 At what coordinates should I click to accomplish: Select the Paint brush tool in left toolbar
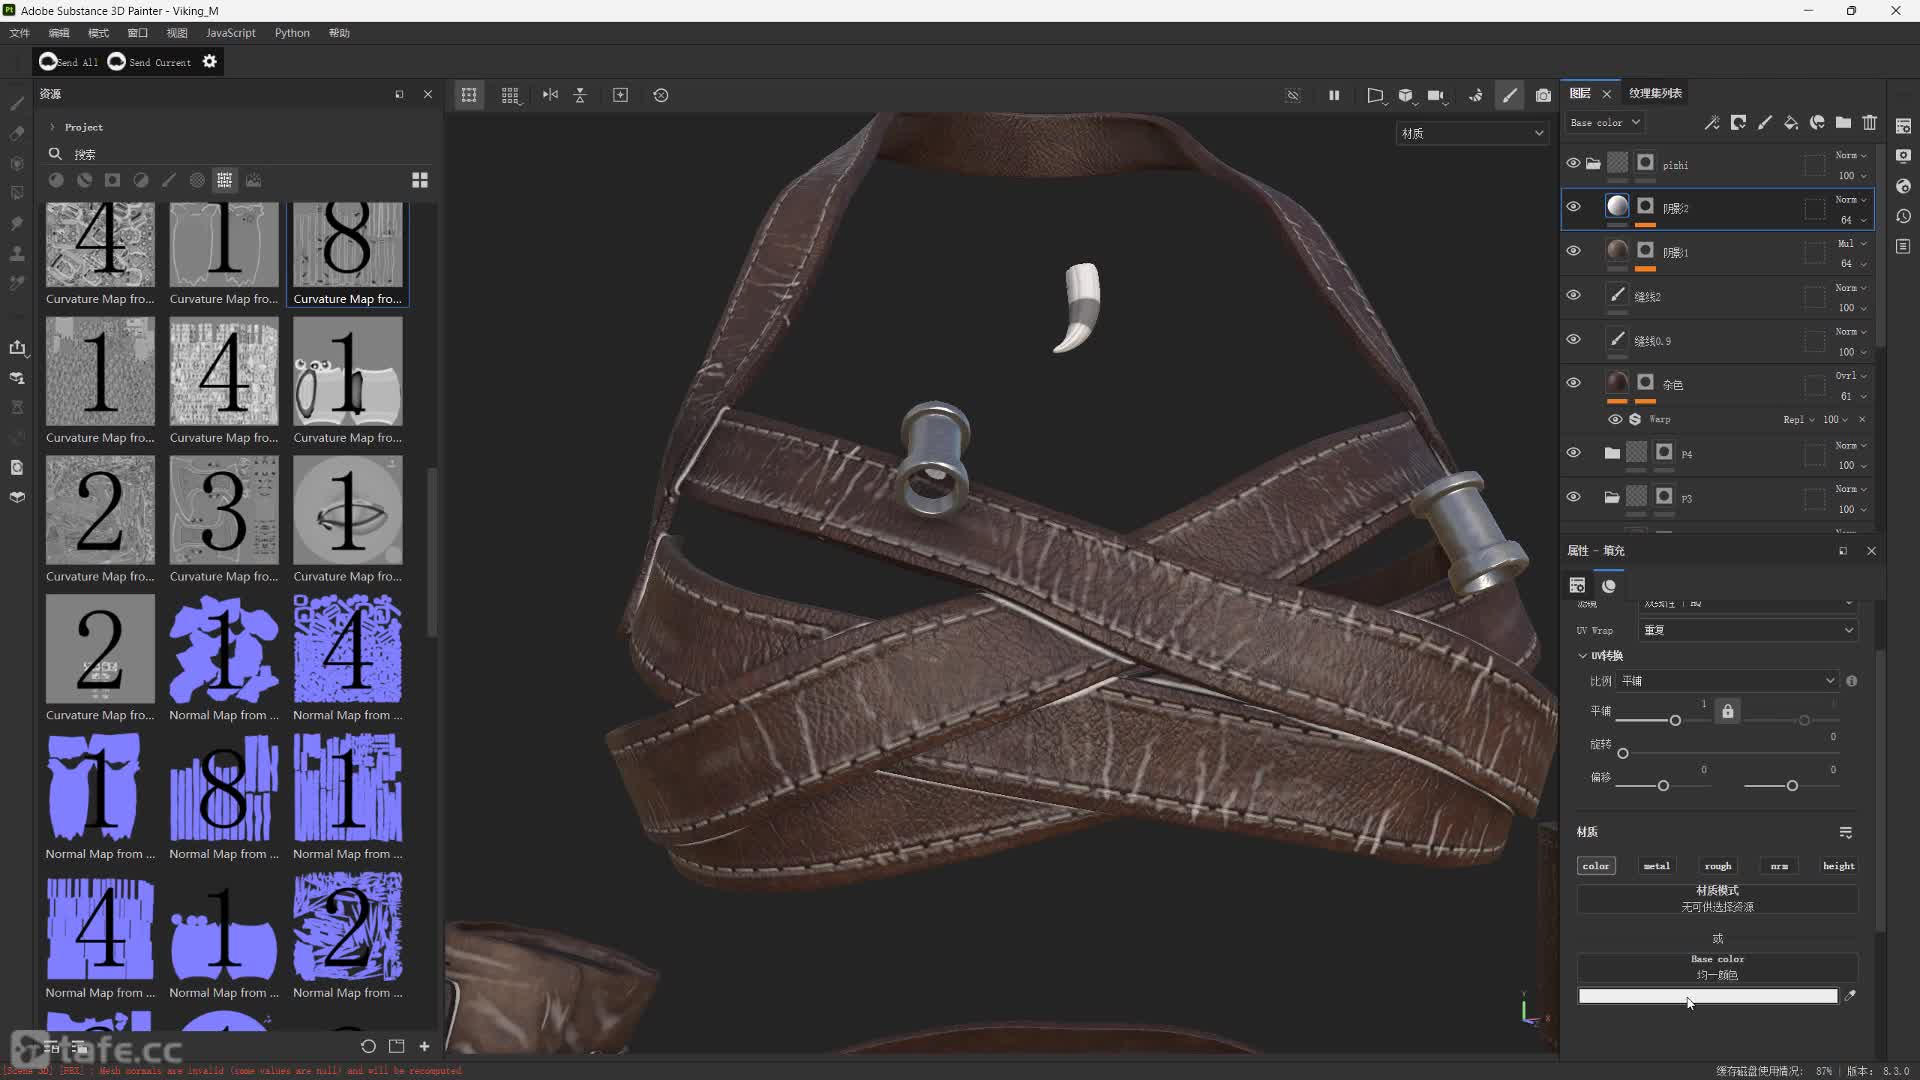pos(17,103)
